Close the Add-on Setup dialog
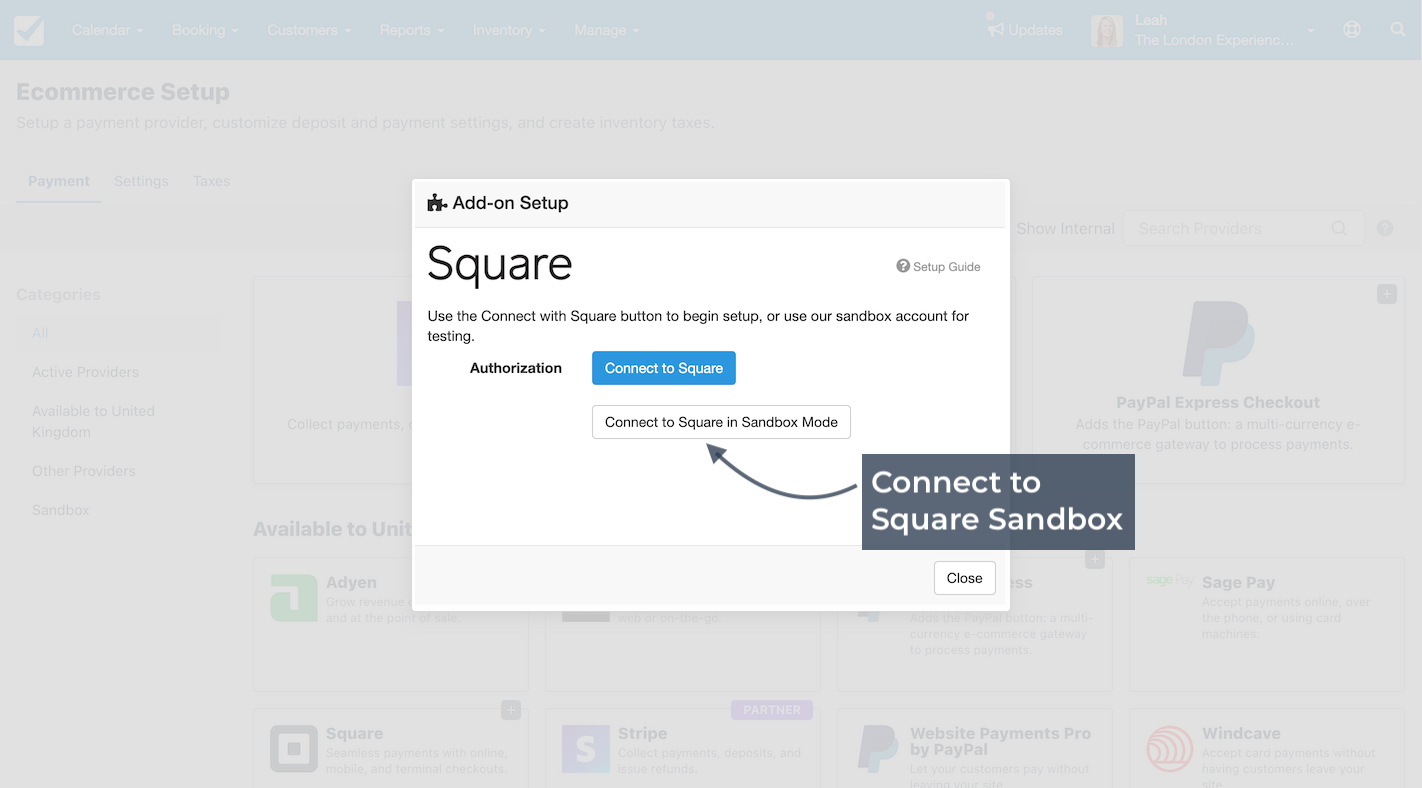This screenshot has height=788, width=1422. (965, 578)
